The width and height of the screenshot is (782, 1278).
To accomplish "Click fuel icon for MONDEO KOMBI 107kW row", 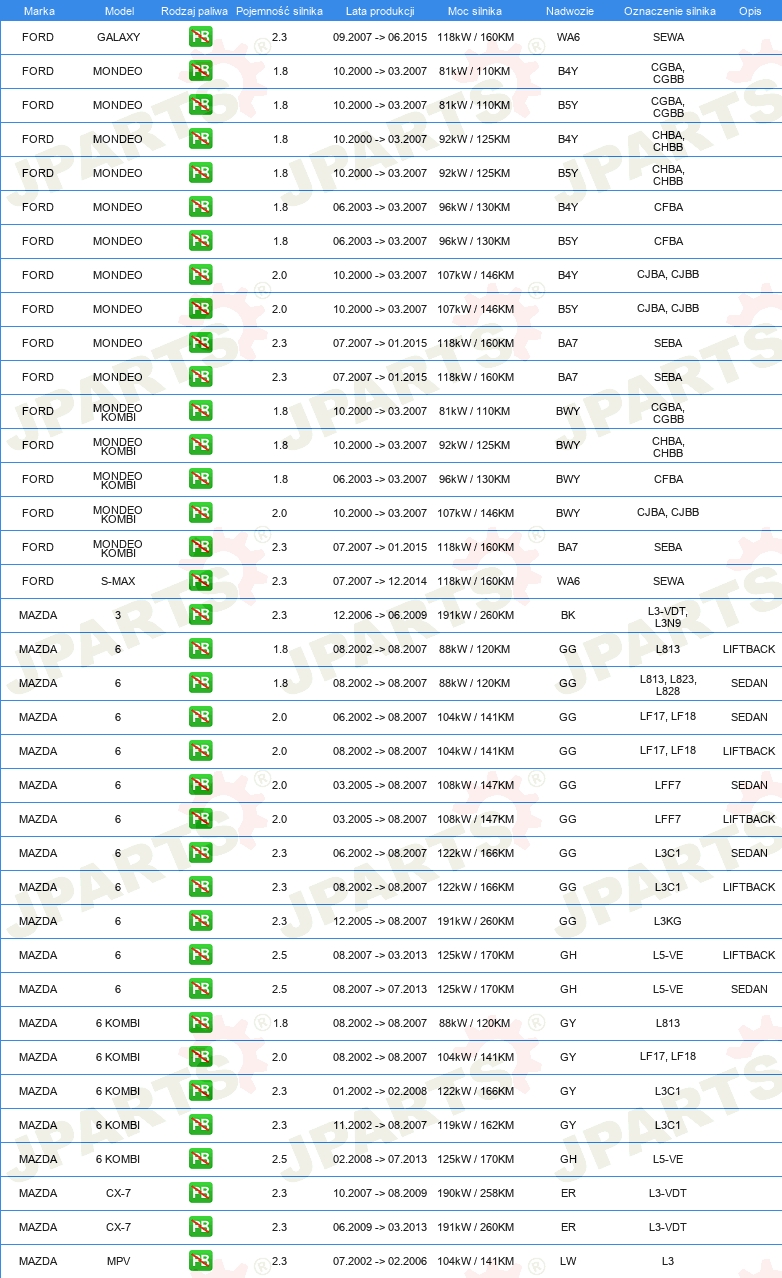I will coord(201,513).
